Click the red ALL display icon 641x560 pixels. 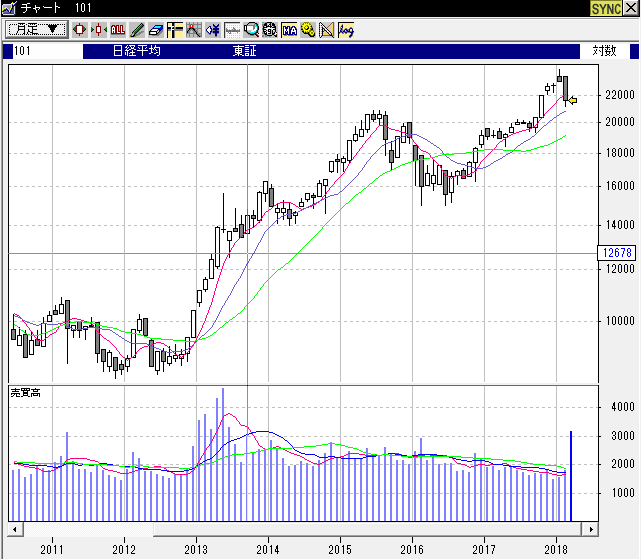tap(118, 30)
